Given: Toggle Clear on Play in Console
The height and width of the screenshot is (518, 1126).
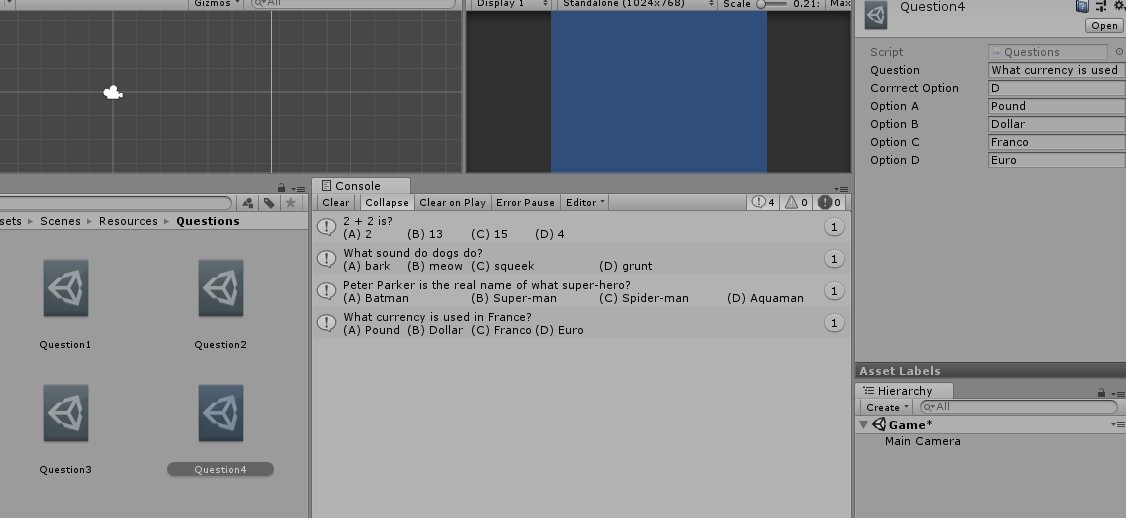Looking at the screenshot, I should click(452, 203).
